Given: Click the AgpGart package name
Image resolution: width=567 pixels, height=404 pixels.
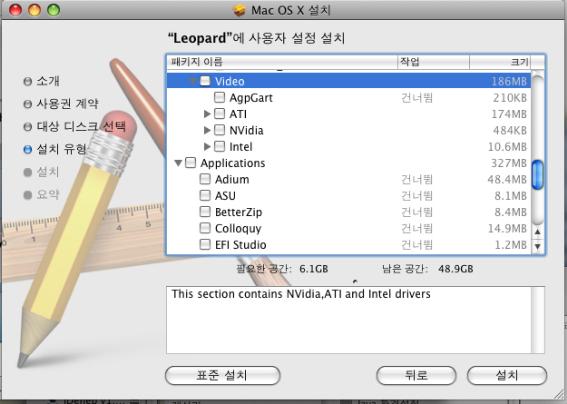Looking at the screenshot, I should (251, 98).
